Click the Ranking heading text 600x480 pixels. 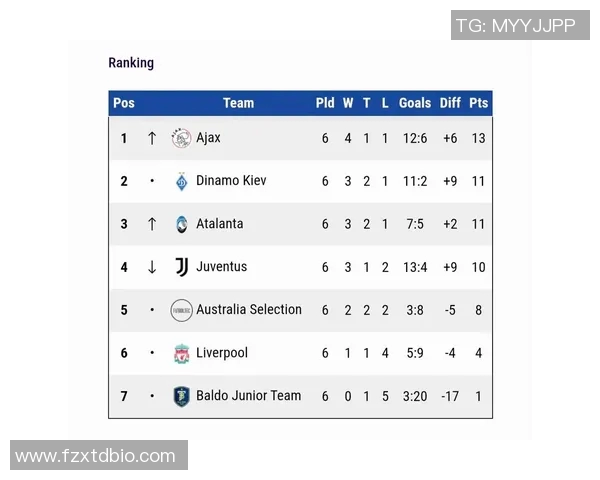click(131, 63)
